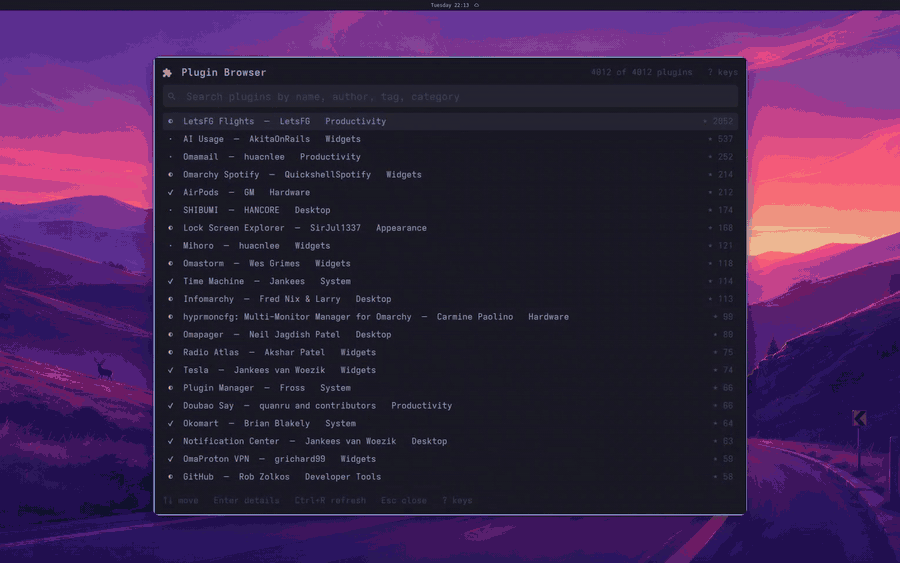Viewport: 900px width, 563px height.
Task: Click the star count 174 for SHIBUMI
Action: (x=721, y=210)
